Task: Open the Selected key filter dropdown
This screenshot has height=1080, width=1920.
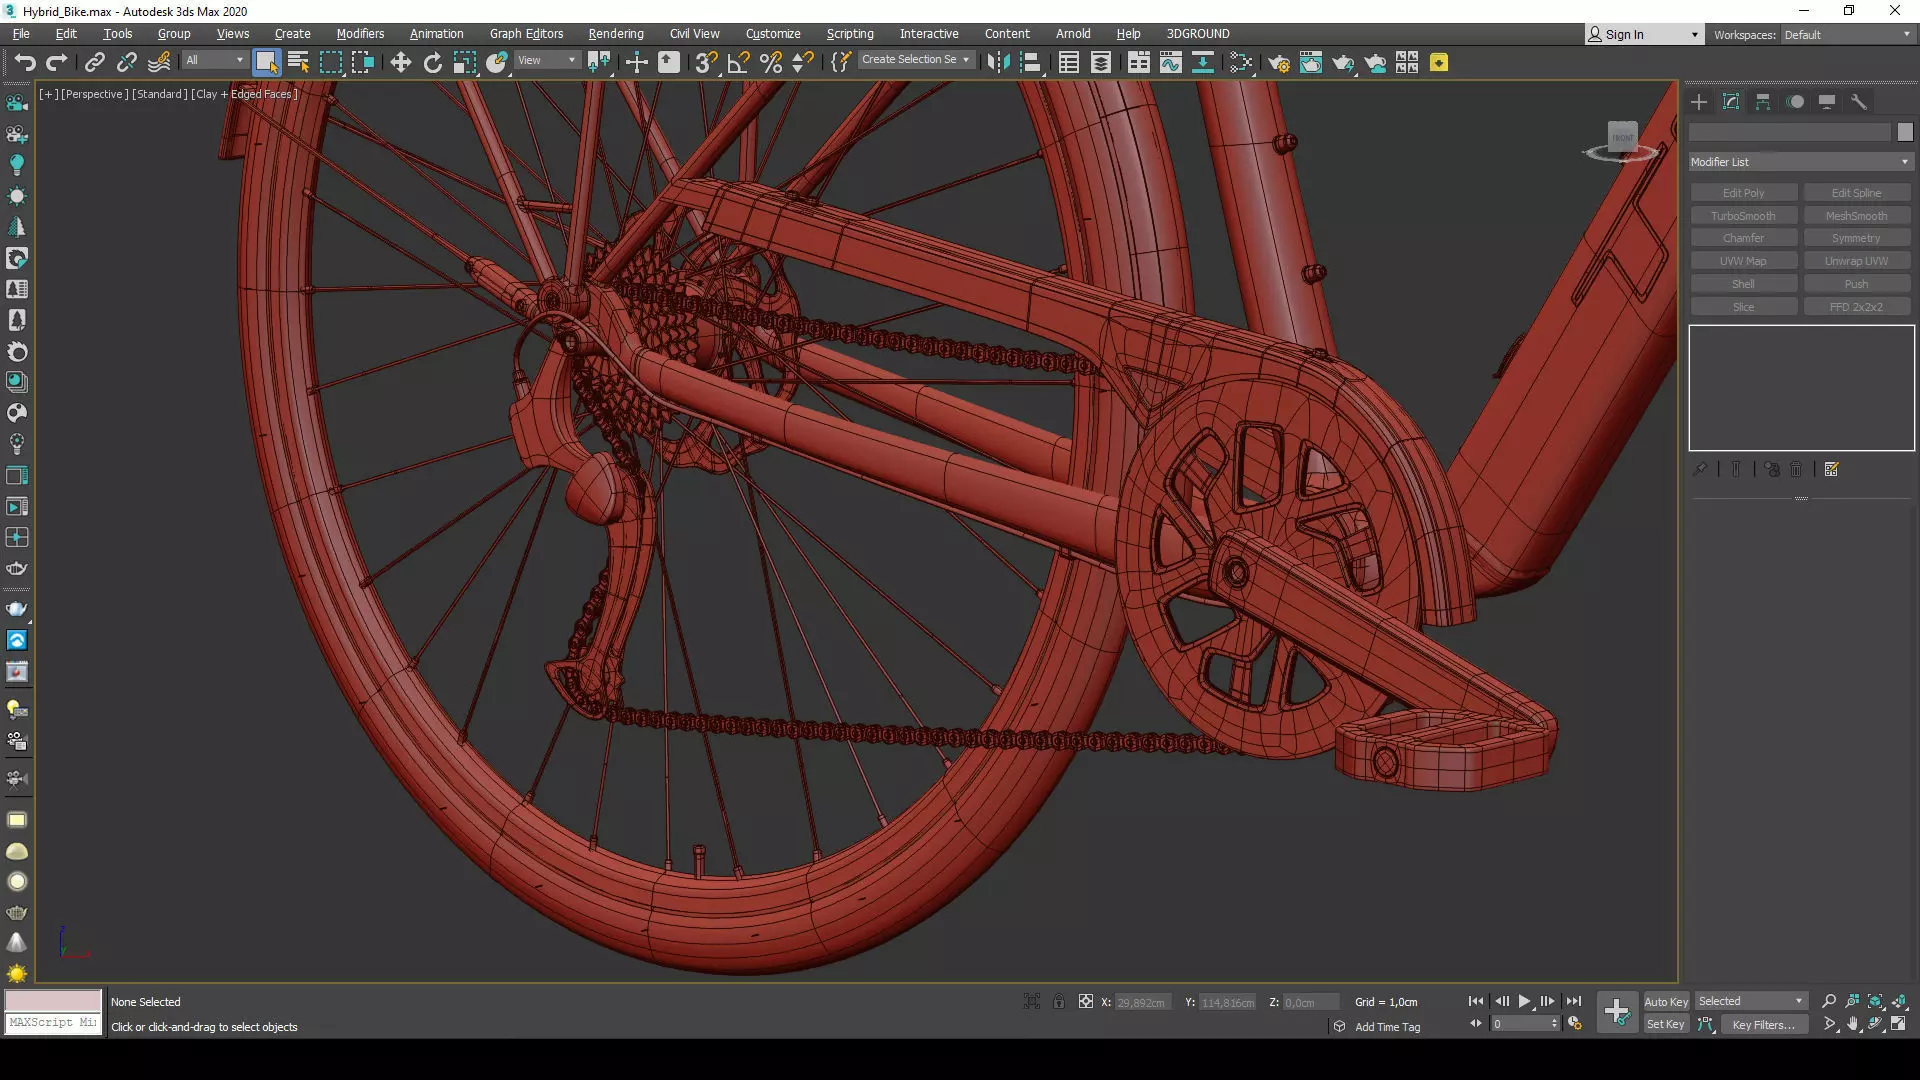Action: [x=1750, y=1001]
